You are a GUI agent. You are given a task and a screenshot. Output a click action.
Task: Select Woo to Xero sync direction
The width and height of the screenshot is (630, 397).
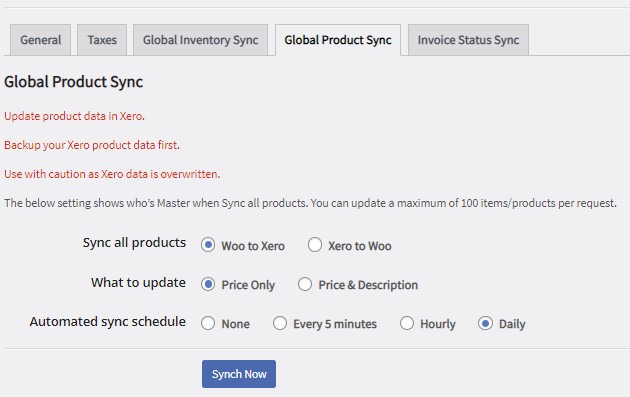[x=208, y=245]
